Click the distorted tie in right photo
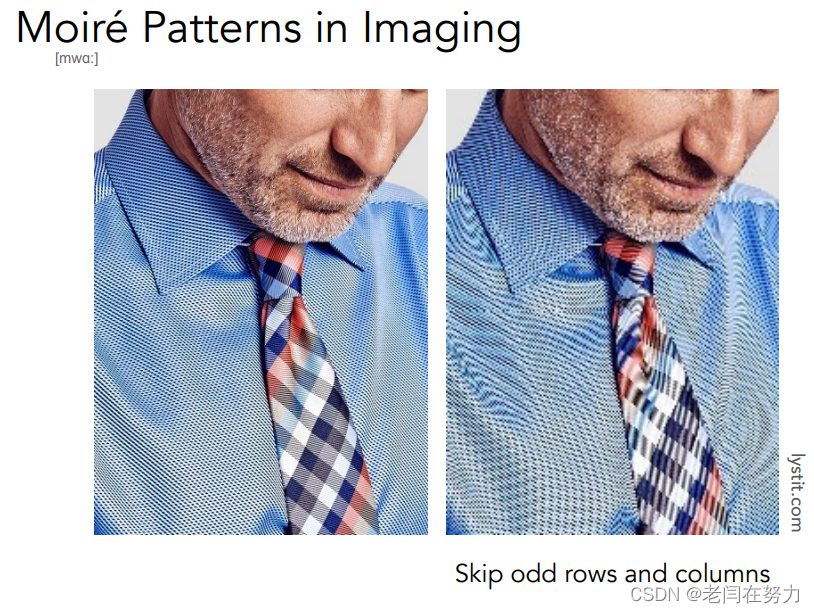 664,384
